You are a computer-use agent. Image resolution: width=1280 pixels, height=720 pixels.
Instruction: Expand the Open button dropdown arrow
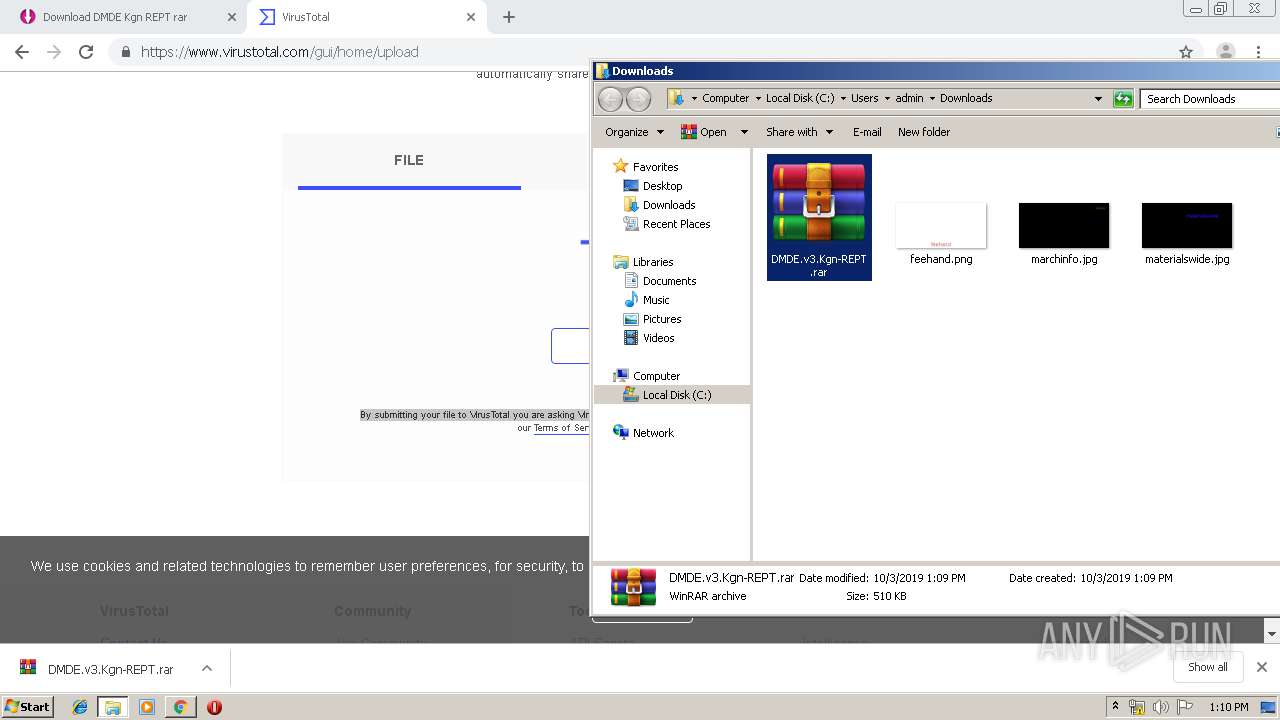point(744,132)
